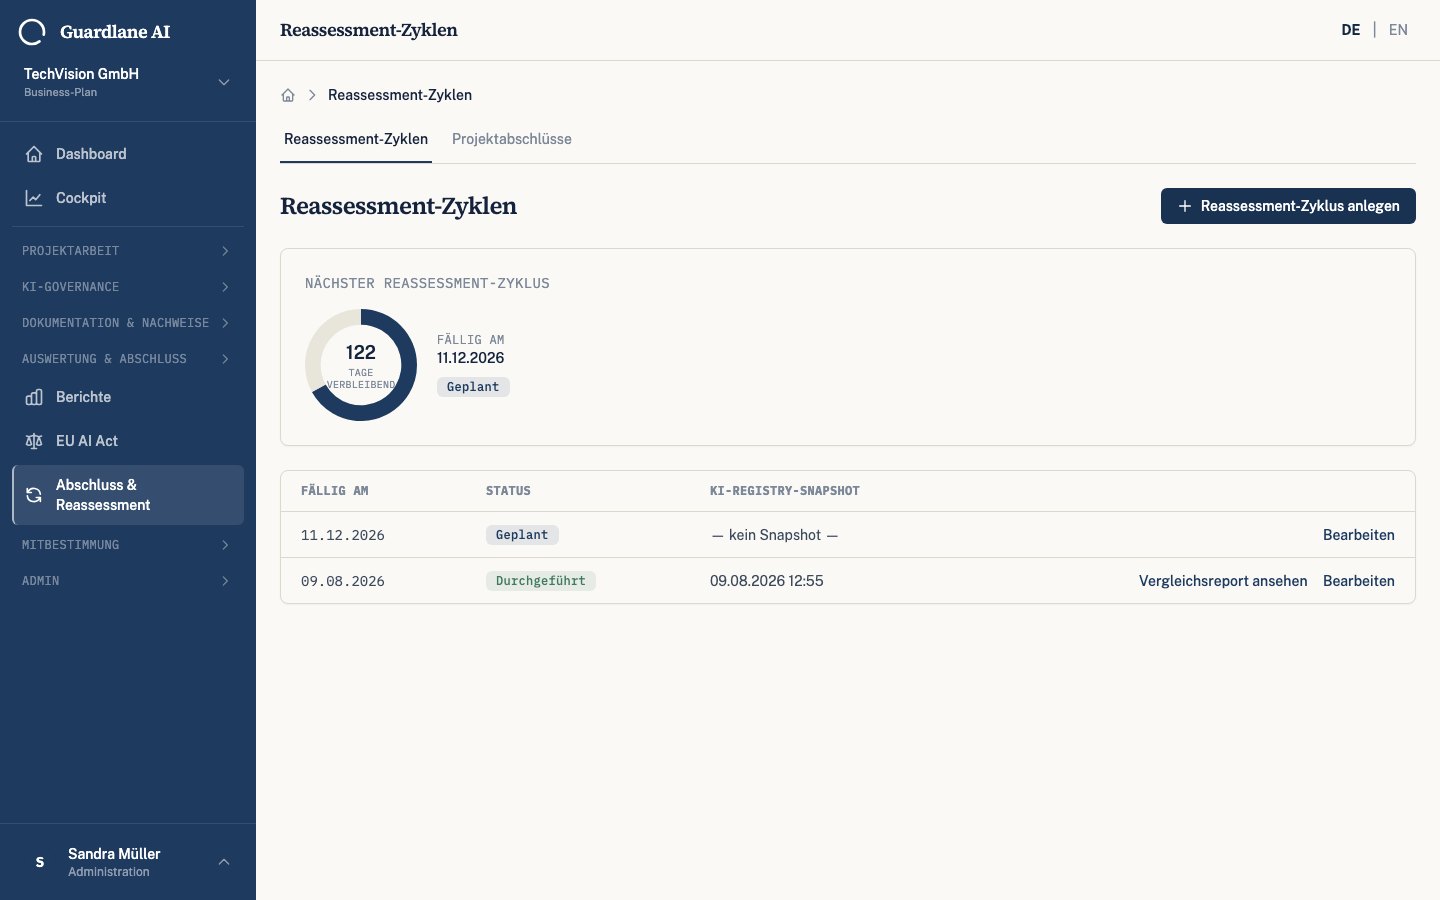Click the '— kein Snapshot —' cell
Screen dimensions: 1440x900
775,535
